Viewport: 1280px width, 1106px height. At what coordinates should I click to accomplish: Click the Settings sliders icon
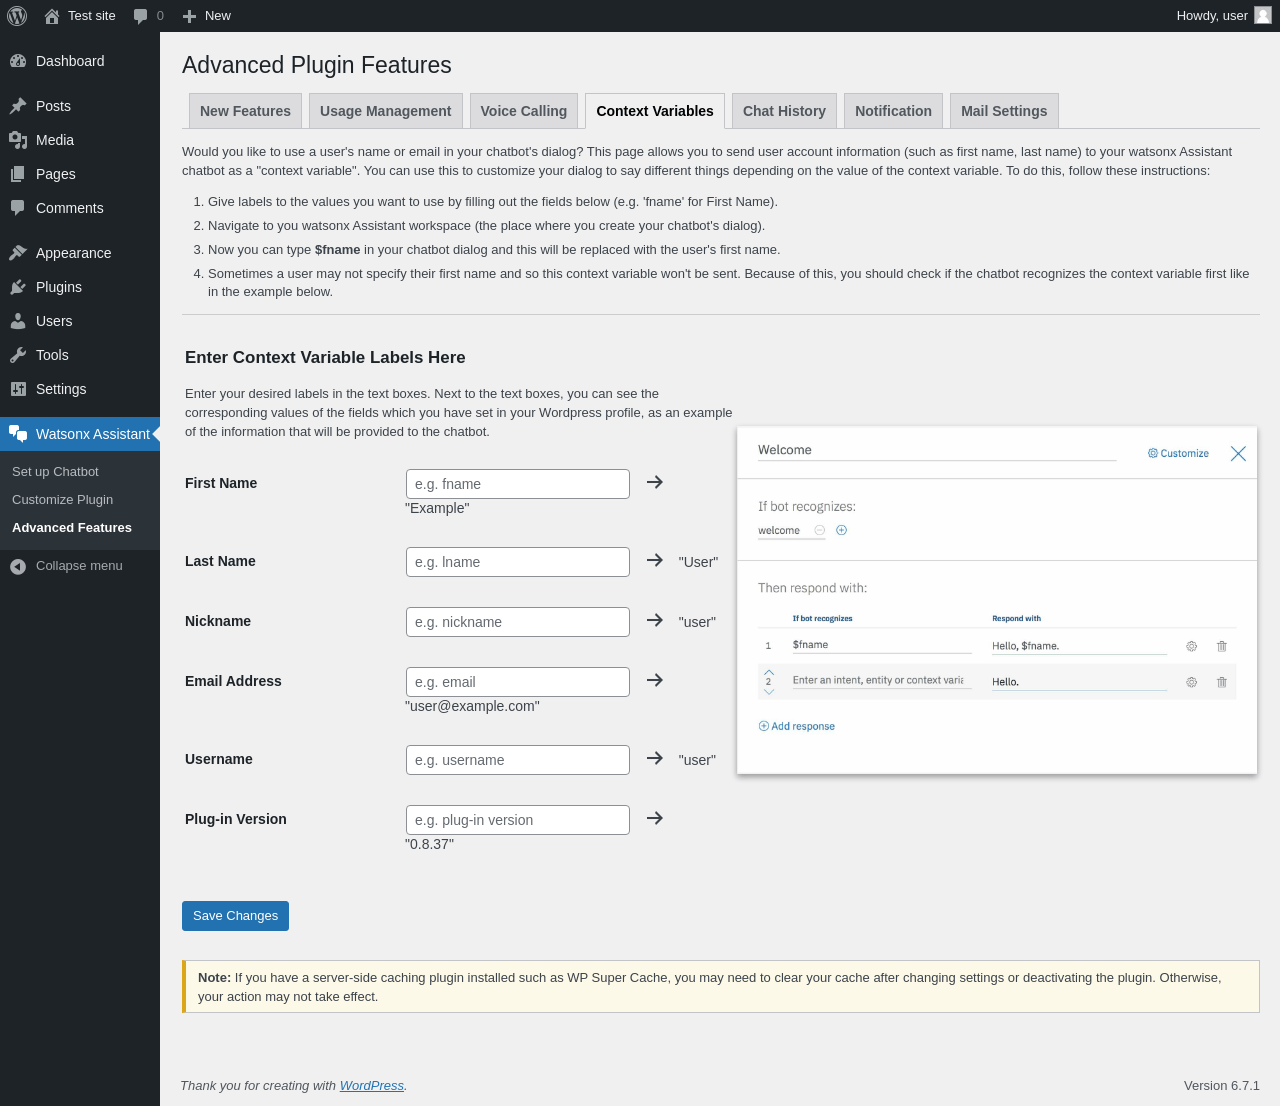[18, 389]
